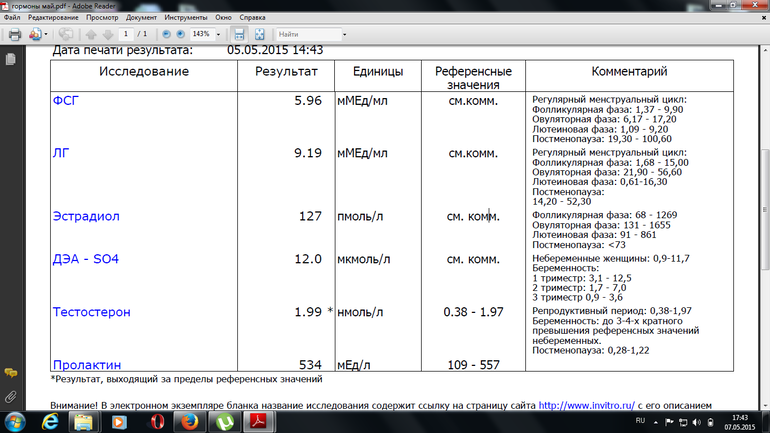The width and height of the screenshot is (770, 433).
Task: Open the Pages thumbnails panel
Action: (x=11, y=60)
